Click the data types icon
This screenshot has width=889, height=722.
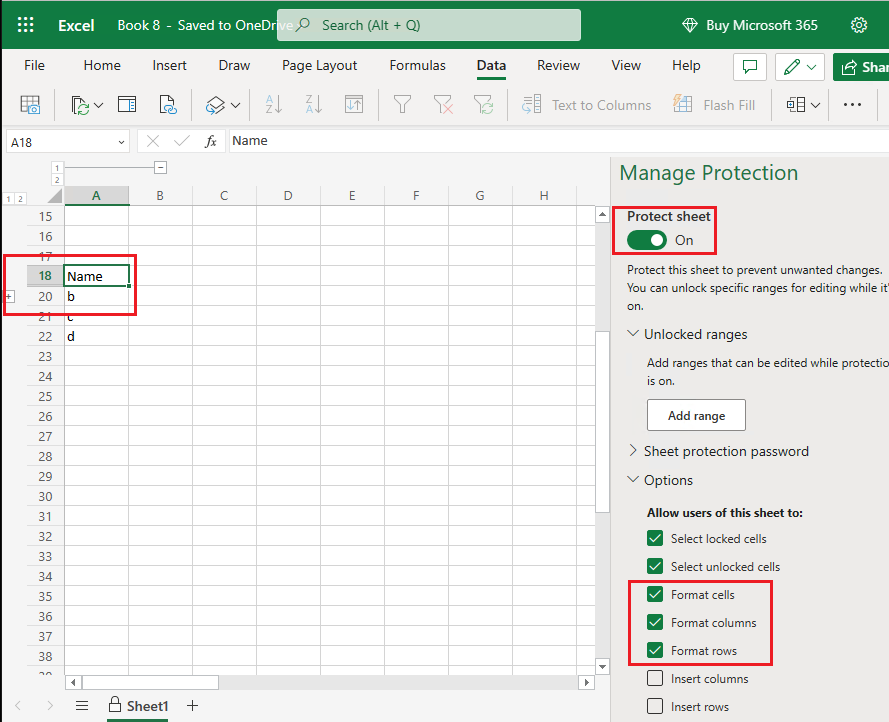pyautogui.click(x=215, y=105)
